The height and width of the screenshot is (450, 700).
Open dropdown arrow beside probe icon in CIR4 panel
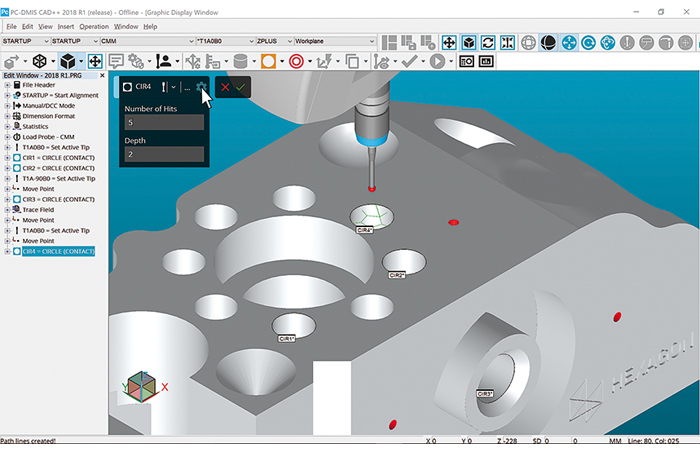(174, 87)
